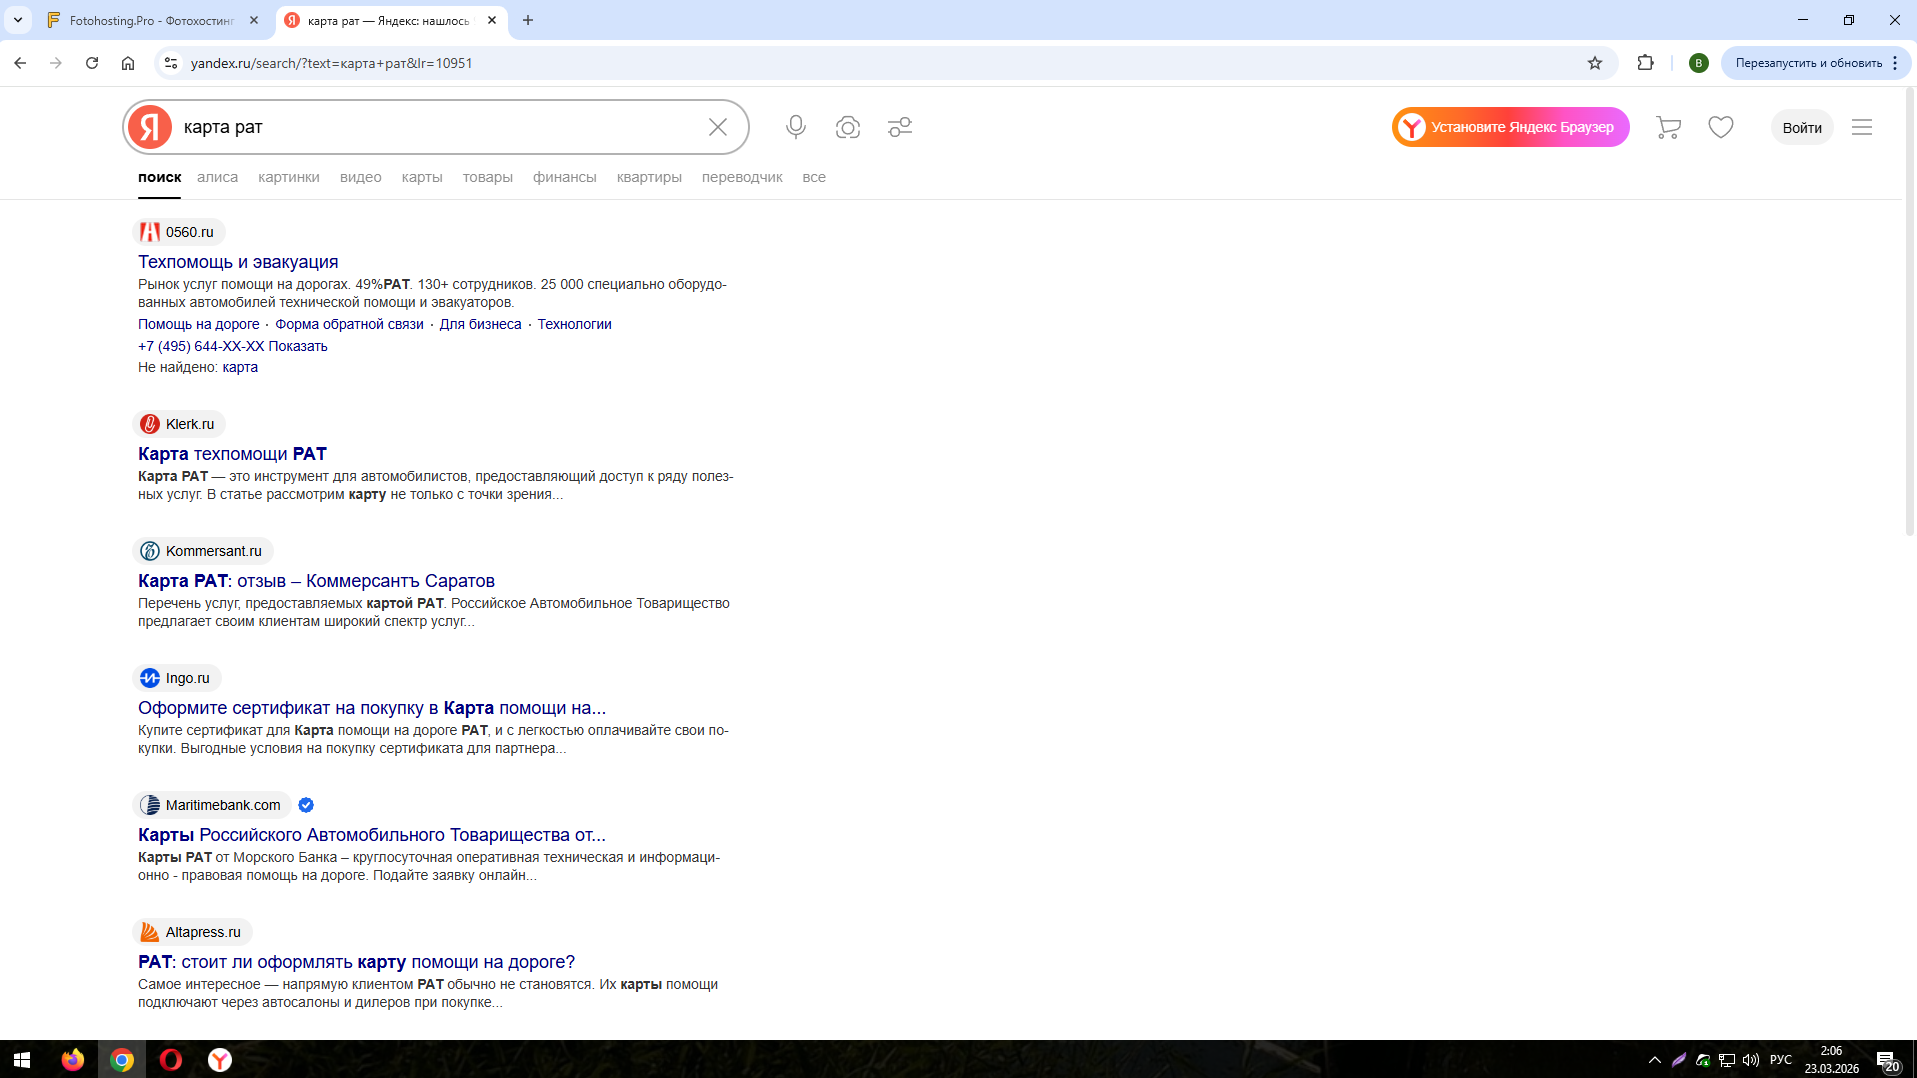
Task: Switch to картинки search tab
Action: pyautogui.click(x=289, y=177)
